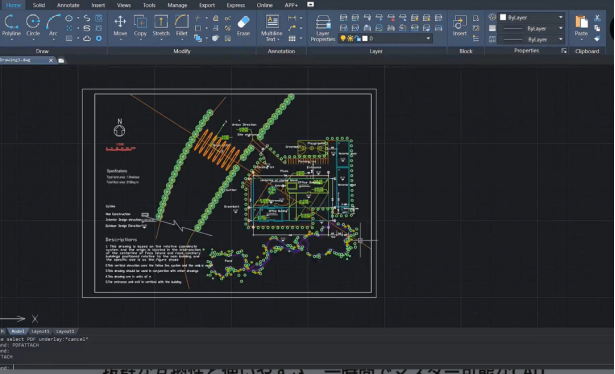Expand the Arc options dropdown arrow
The height and width of the screenshot is (374, 615).
(x=53, y=39)
